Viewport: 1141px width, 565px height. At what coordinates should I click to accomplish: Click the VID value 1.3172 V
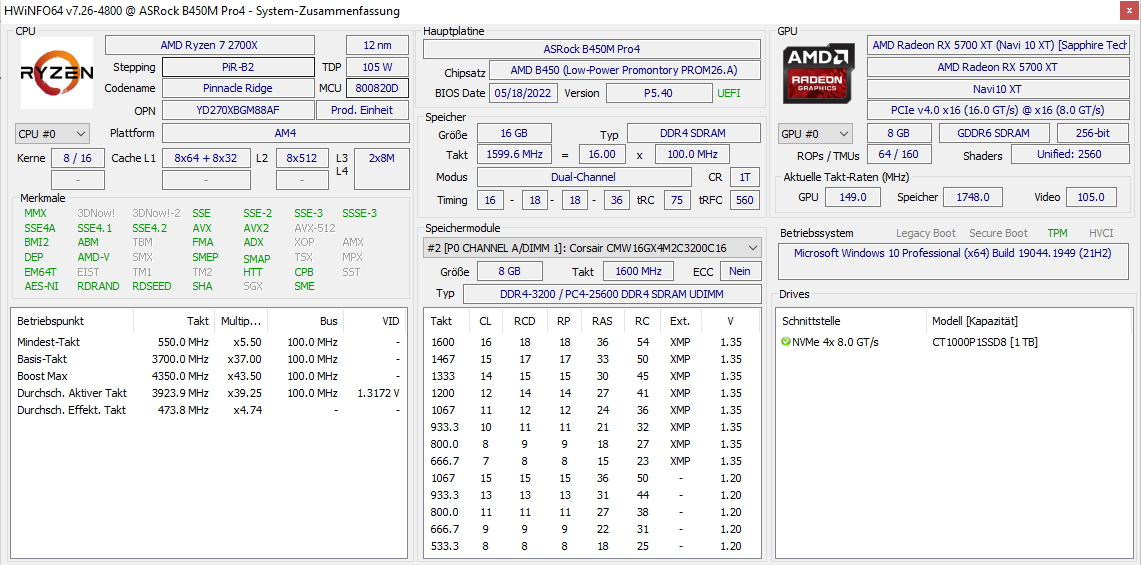(x=378, y=393)
